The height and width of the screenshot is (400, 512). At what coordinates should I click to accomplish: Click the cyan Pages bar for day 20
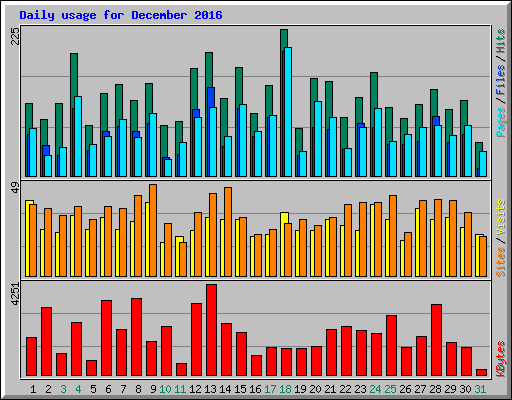318,139
